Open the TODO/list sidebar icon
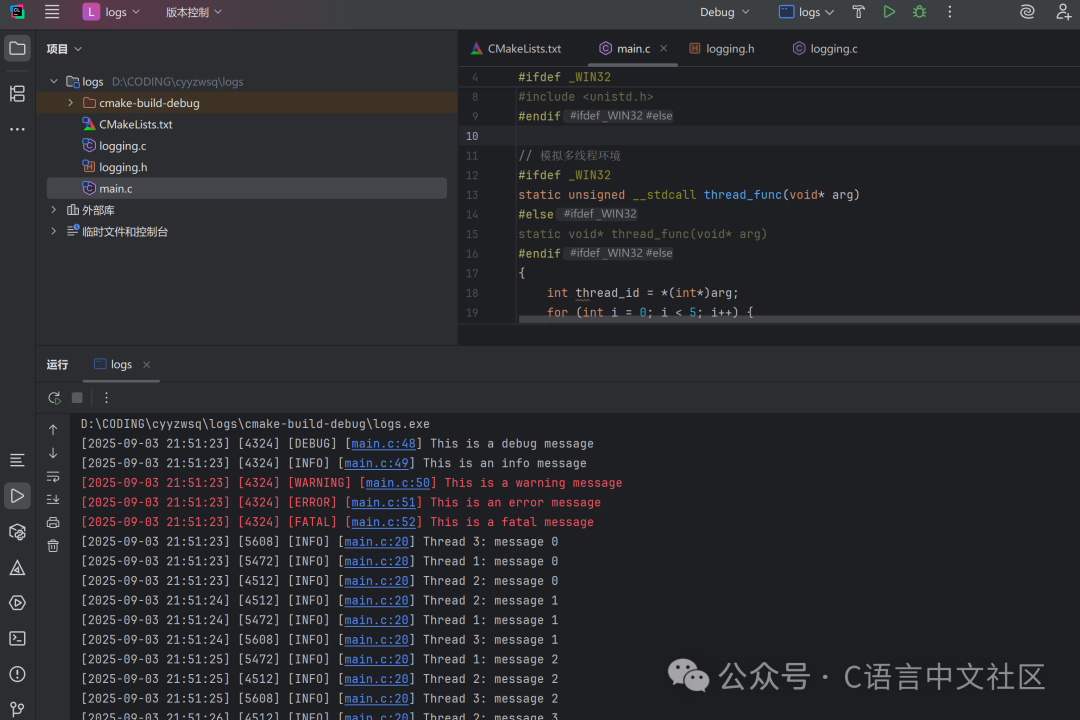Viewport: 1080px width, 720px height. pos(17,460)
